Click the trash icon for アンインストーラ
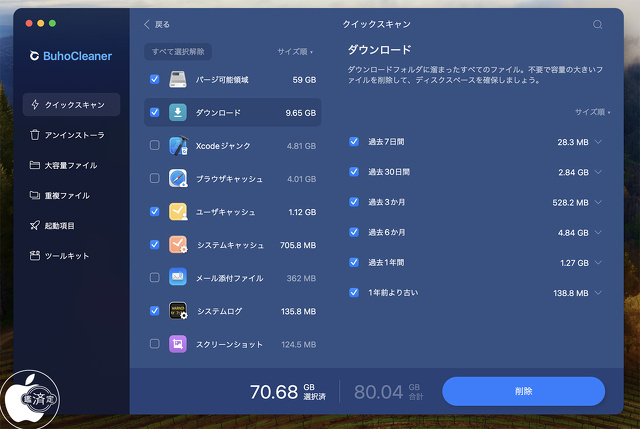 coord(35,135)
